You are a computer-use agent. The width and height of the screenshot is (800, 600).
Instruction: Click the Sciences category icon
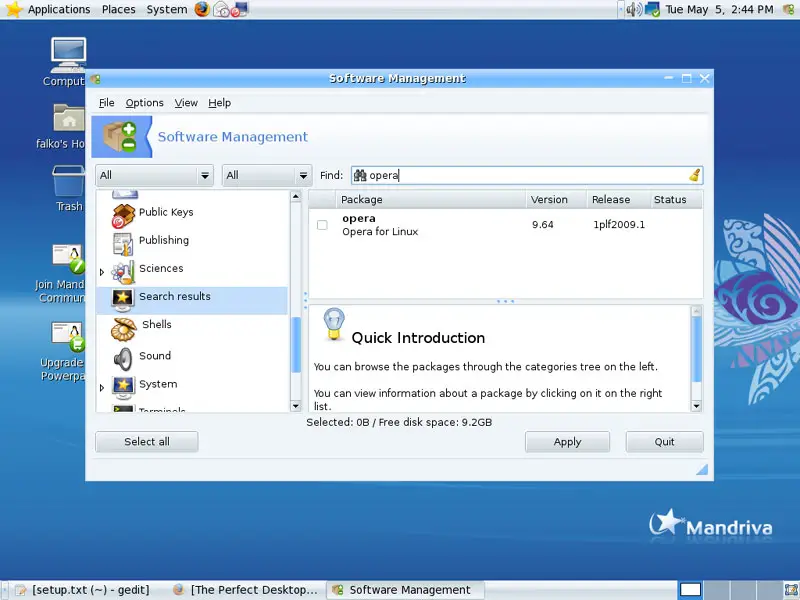123,272
